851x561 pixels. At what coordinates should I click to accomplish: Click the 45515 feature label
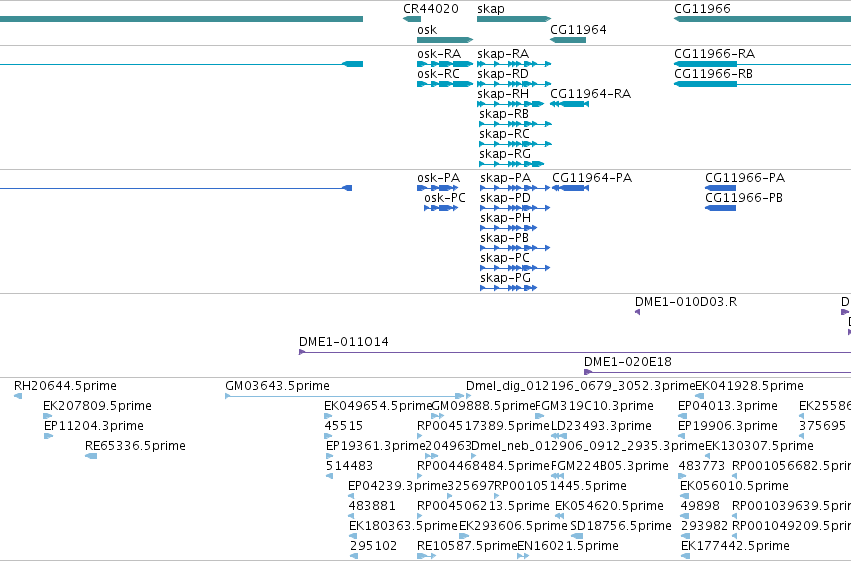[344, 426]
